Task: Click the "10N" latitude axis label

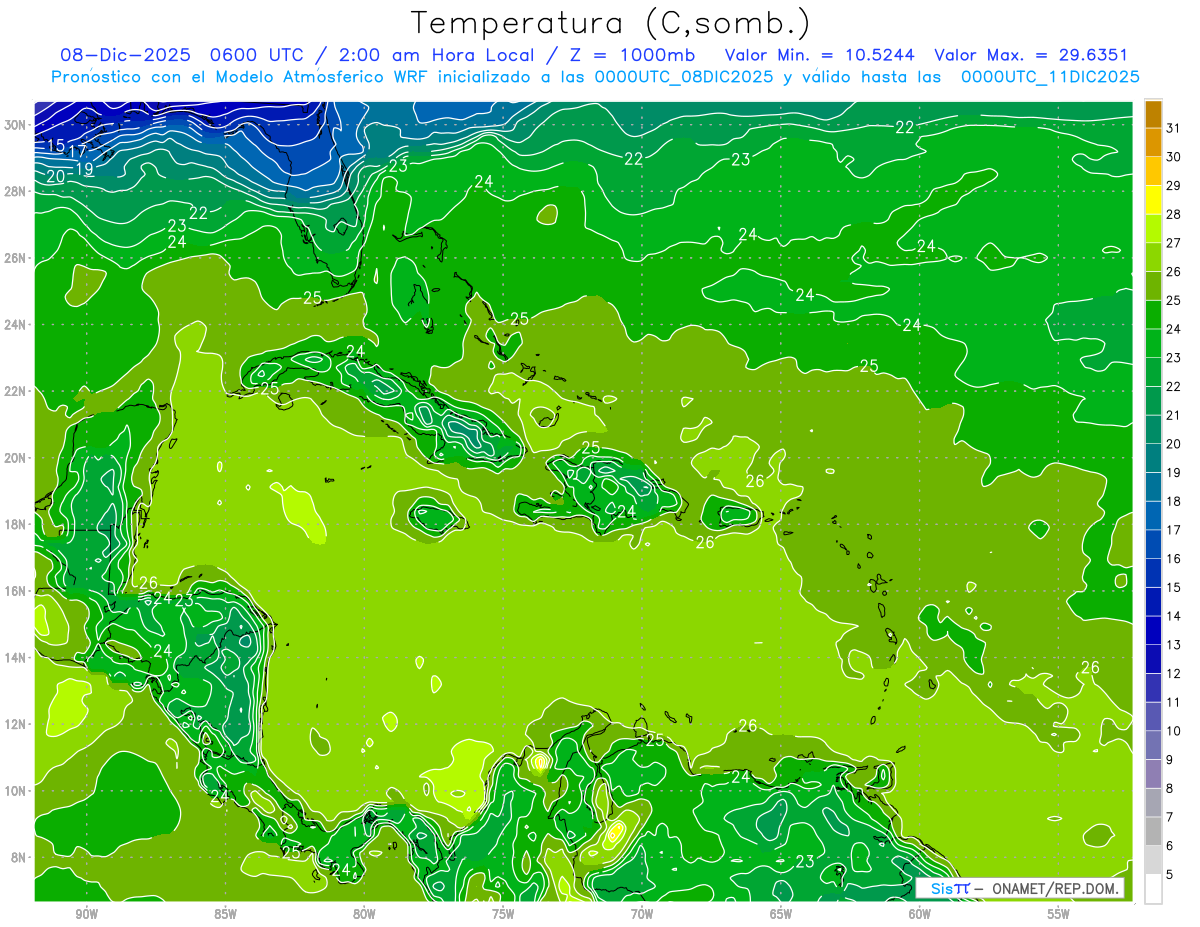Action: (x=17, y=790)
